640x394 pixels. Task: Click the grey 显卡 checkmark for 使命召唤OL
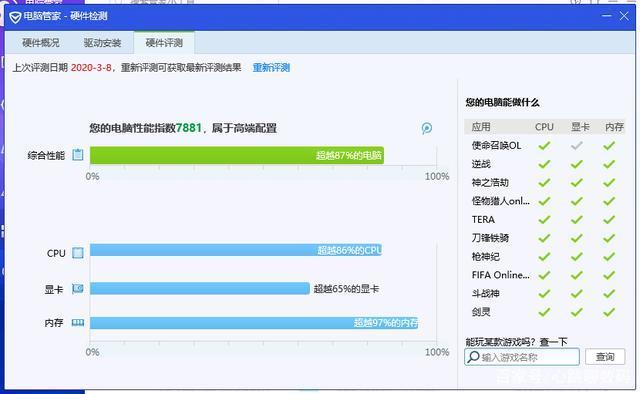pyautogui.click(x=576, y=145)
